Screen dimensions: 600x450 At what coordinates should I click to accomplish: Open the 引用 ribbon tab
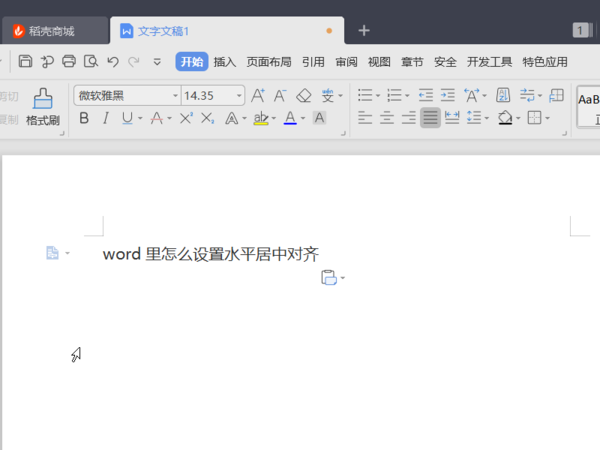click(313, 62)
